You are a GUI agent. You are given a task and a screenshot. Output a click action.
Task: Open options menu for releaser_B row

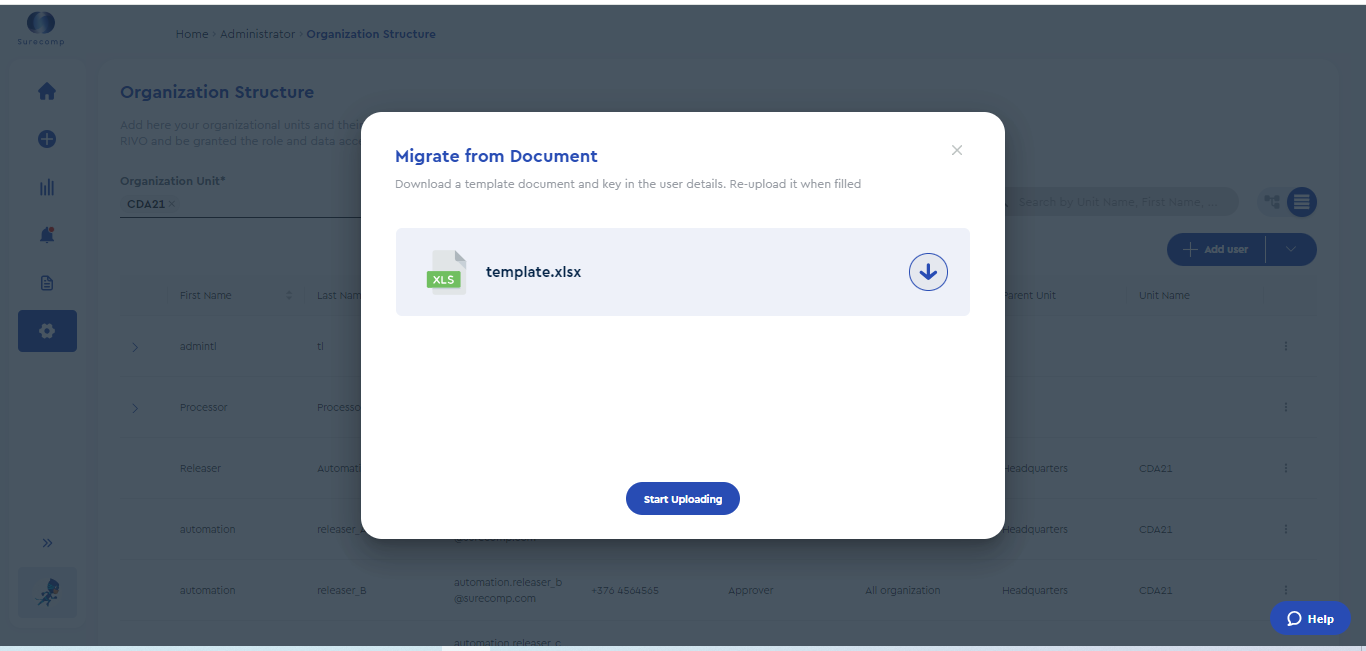click(x=1286, y=590)
